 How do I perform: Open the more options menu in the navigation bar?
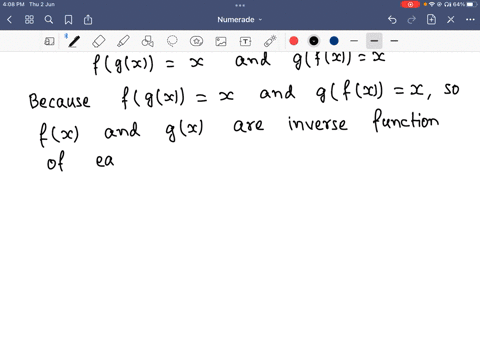point(470,20)
